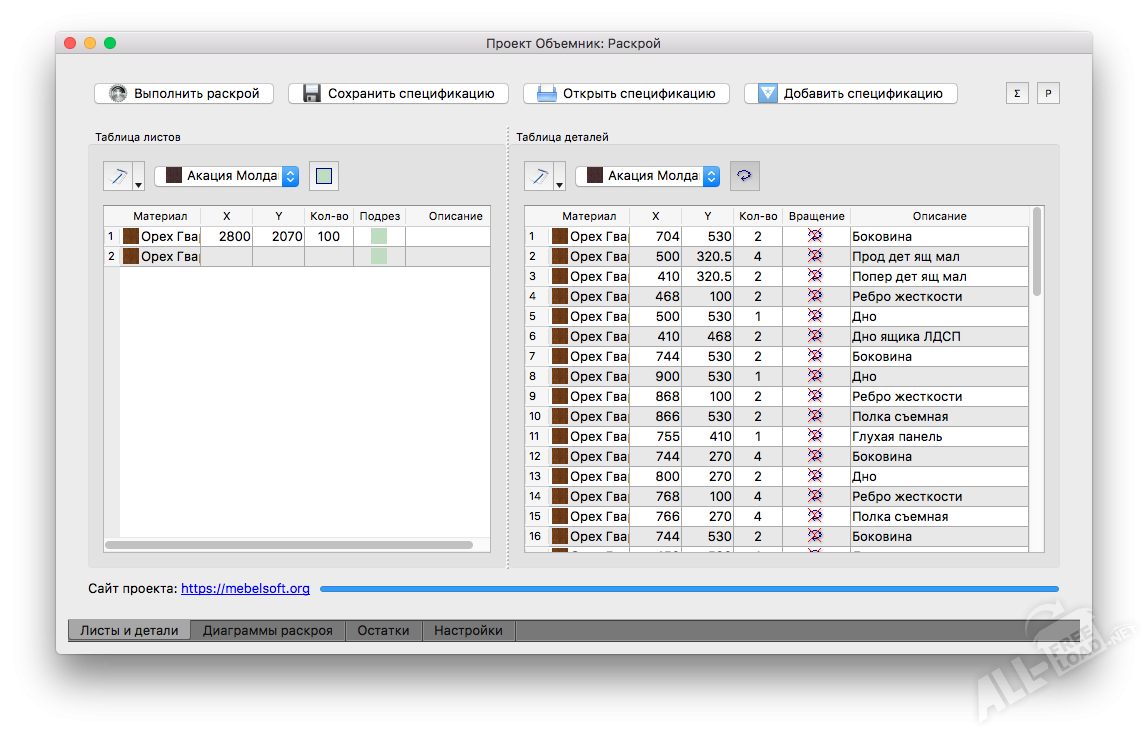Screen dimensions: 1148x734
Task: Open the Акация Молда dropdown in sheets table
Action: pos(226,176)
